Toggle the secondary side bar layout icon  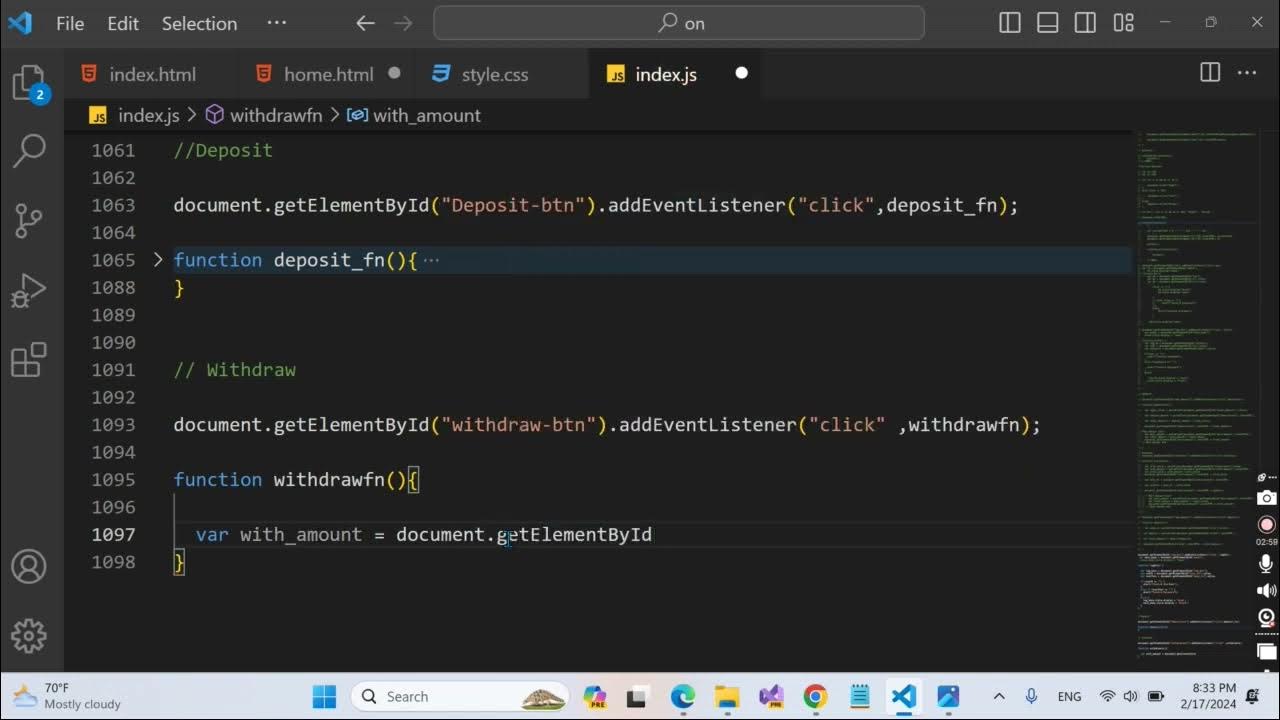point(1086,23)
